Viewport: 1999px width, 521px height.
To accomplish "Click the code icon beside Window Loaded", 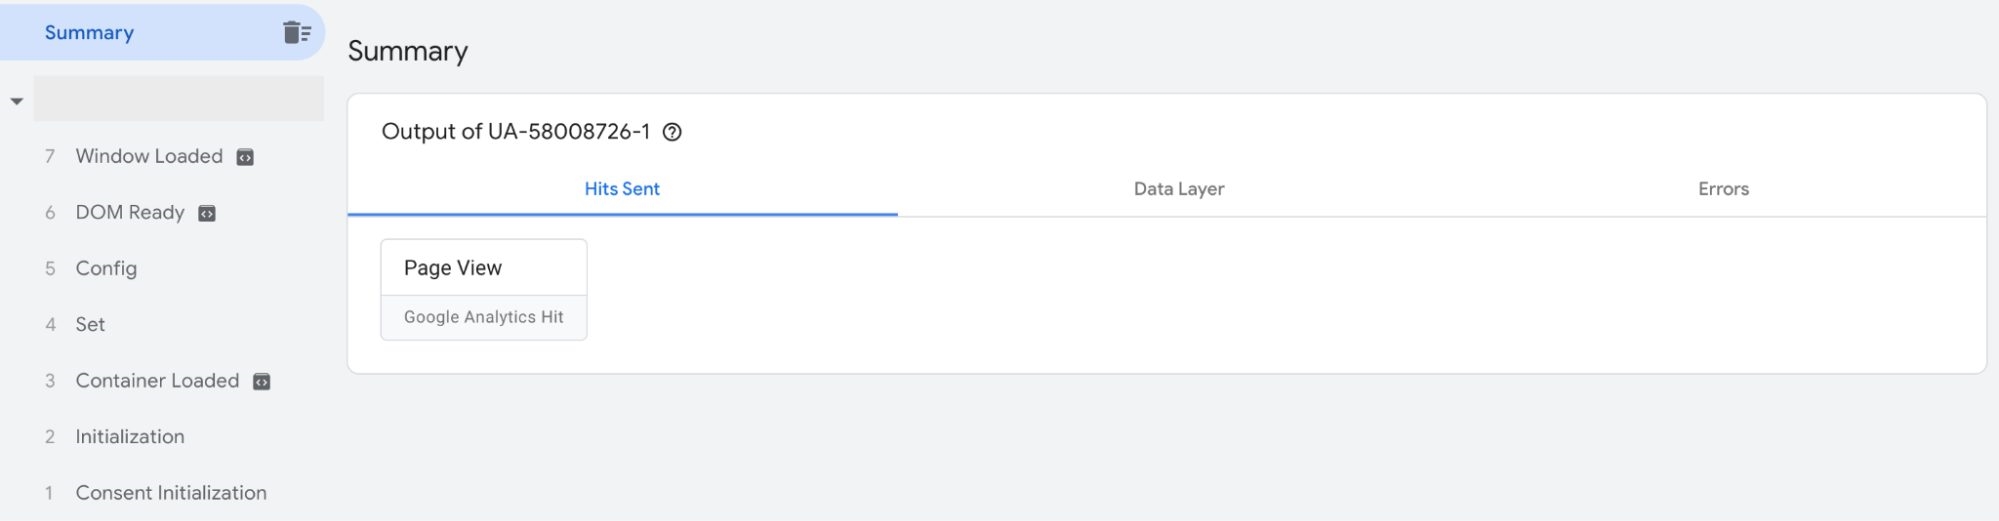I will (x=245, y=157).
